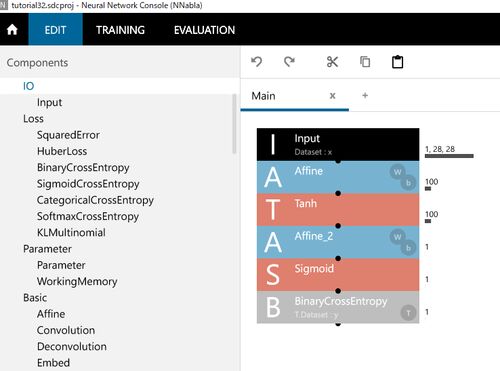The height and width of the screenshot is (371, 500).
Task: Add a new network tab
Action: point(365,96)
